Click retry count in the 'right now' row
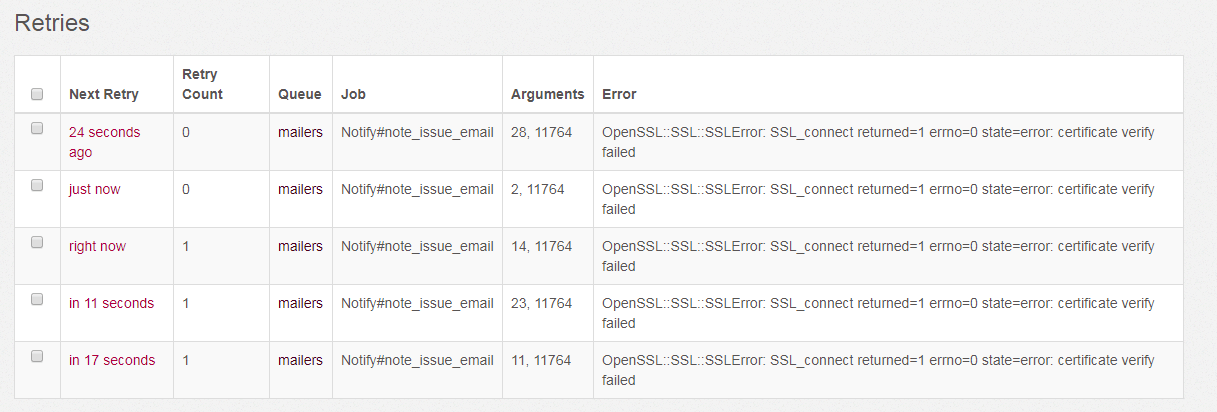Viewport: 1217px width, 412px height. click(x=186, y=246)
